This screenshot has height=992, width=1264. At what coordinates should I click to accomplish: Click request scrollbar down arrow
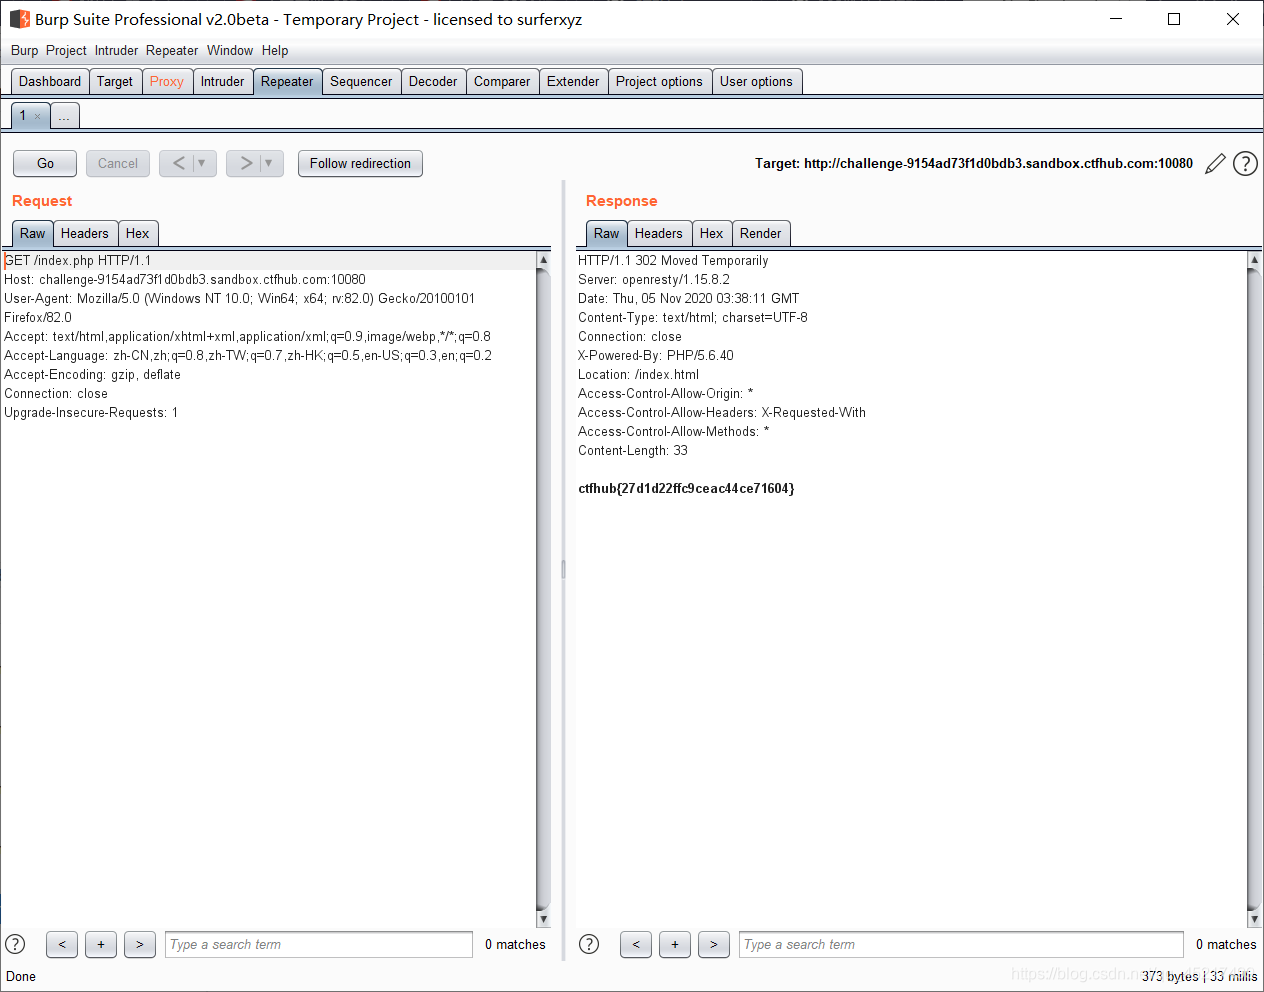(x=544, y=919)
